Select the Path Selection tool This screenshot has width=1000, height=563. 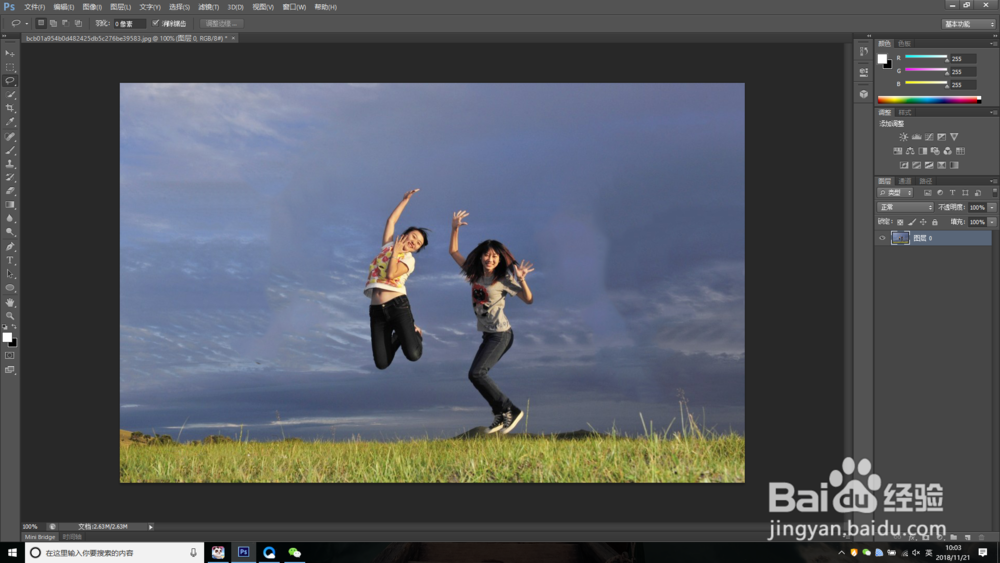click(10, 274)
